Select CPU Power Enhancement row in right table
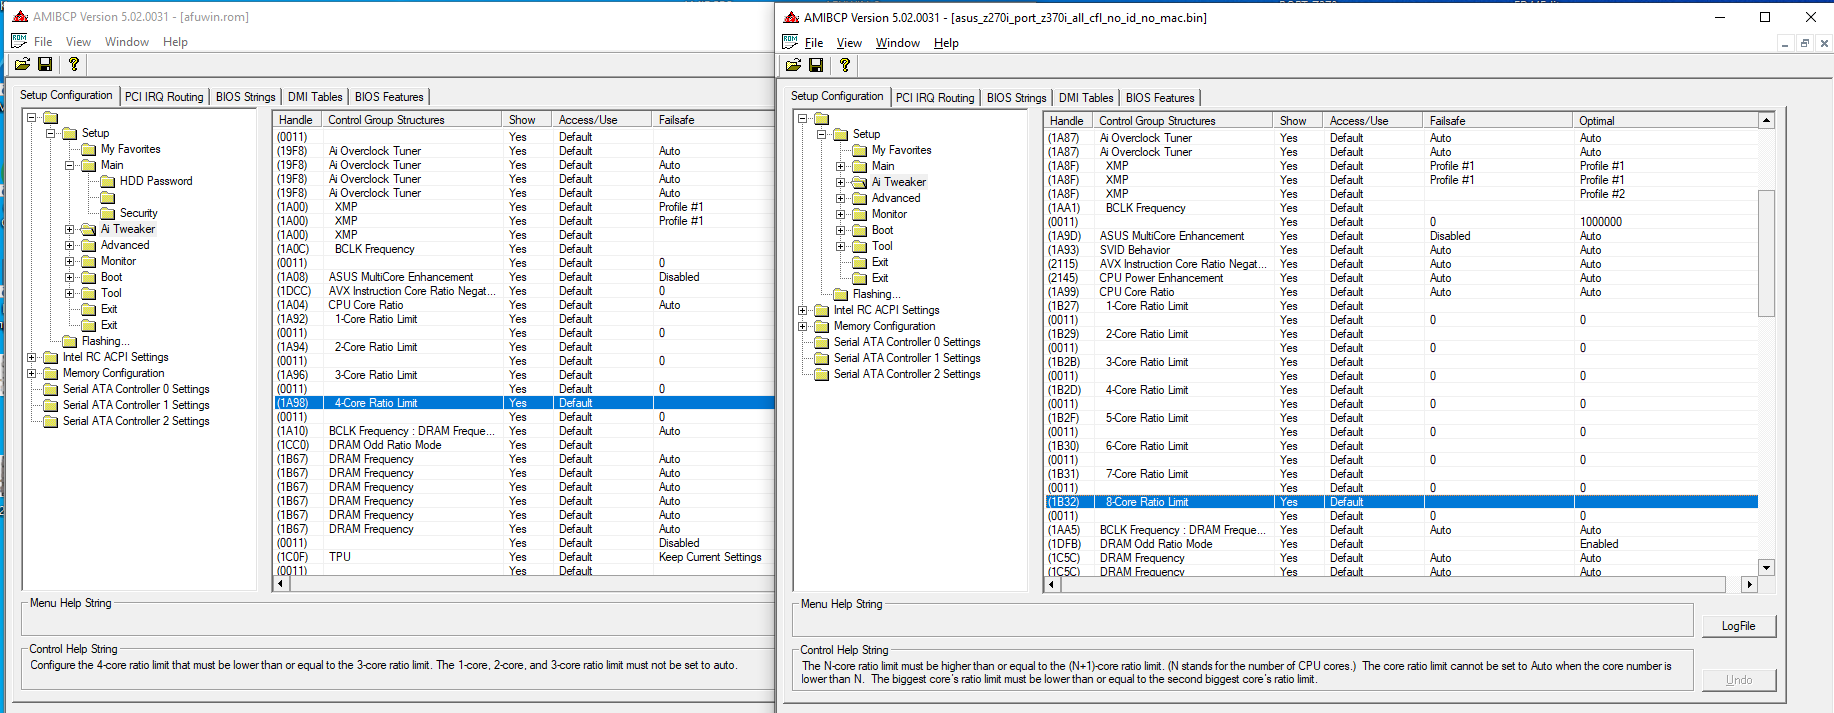This screenshot has height=713, width=1834. point(1401,278)
